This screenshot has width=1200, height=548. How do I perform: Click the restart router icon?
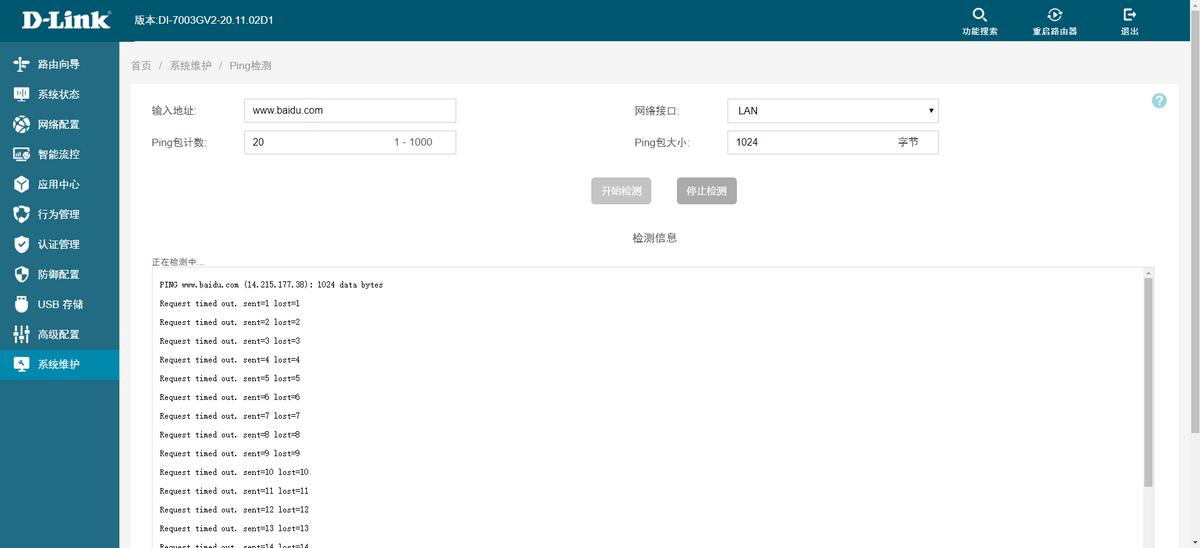(x=1055, y=15)
